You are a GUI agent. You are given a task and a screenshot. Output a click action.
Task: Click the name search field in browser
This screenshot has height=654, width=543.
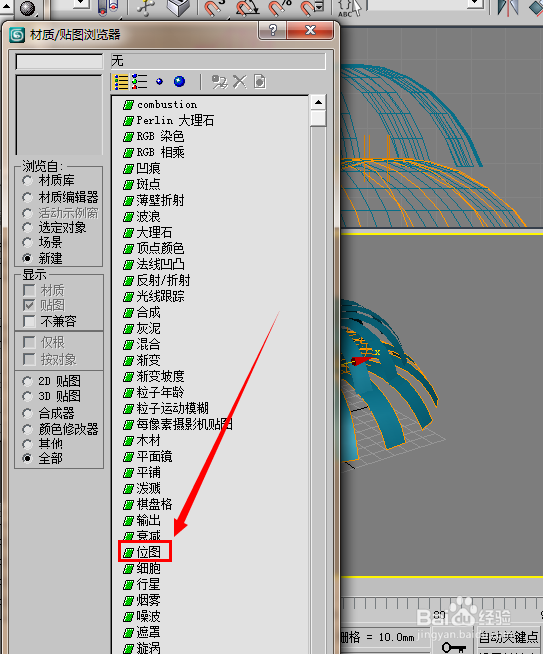(59, 62)
